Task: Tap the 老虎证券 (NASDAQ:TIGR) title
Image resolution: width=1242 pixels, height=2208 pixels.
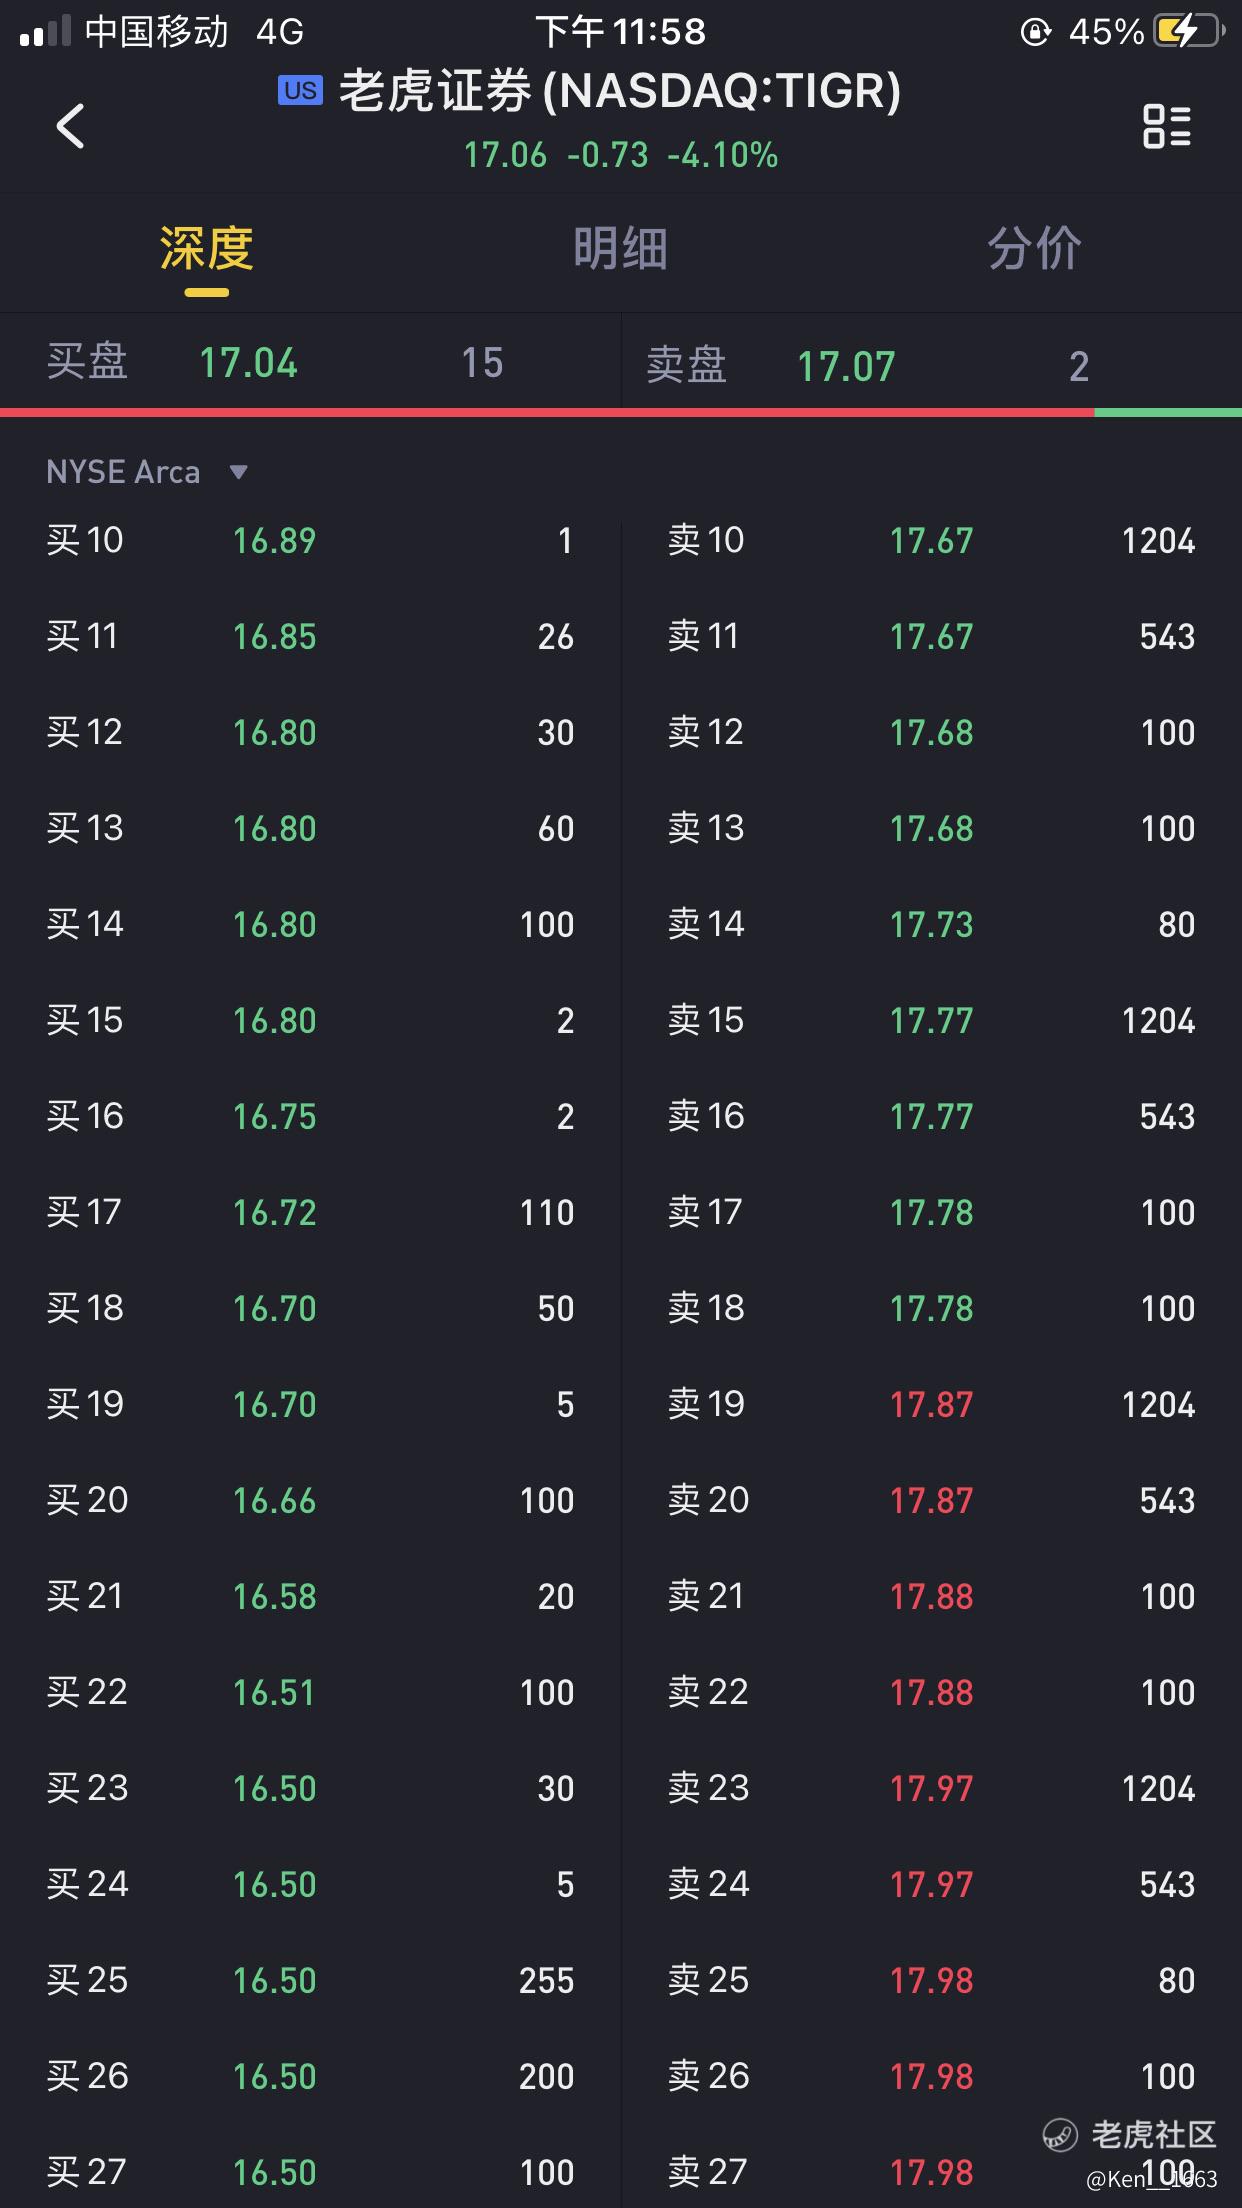Action: click(620, 91)
